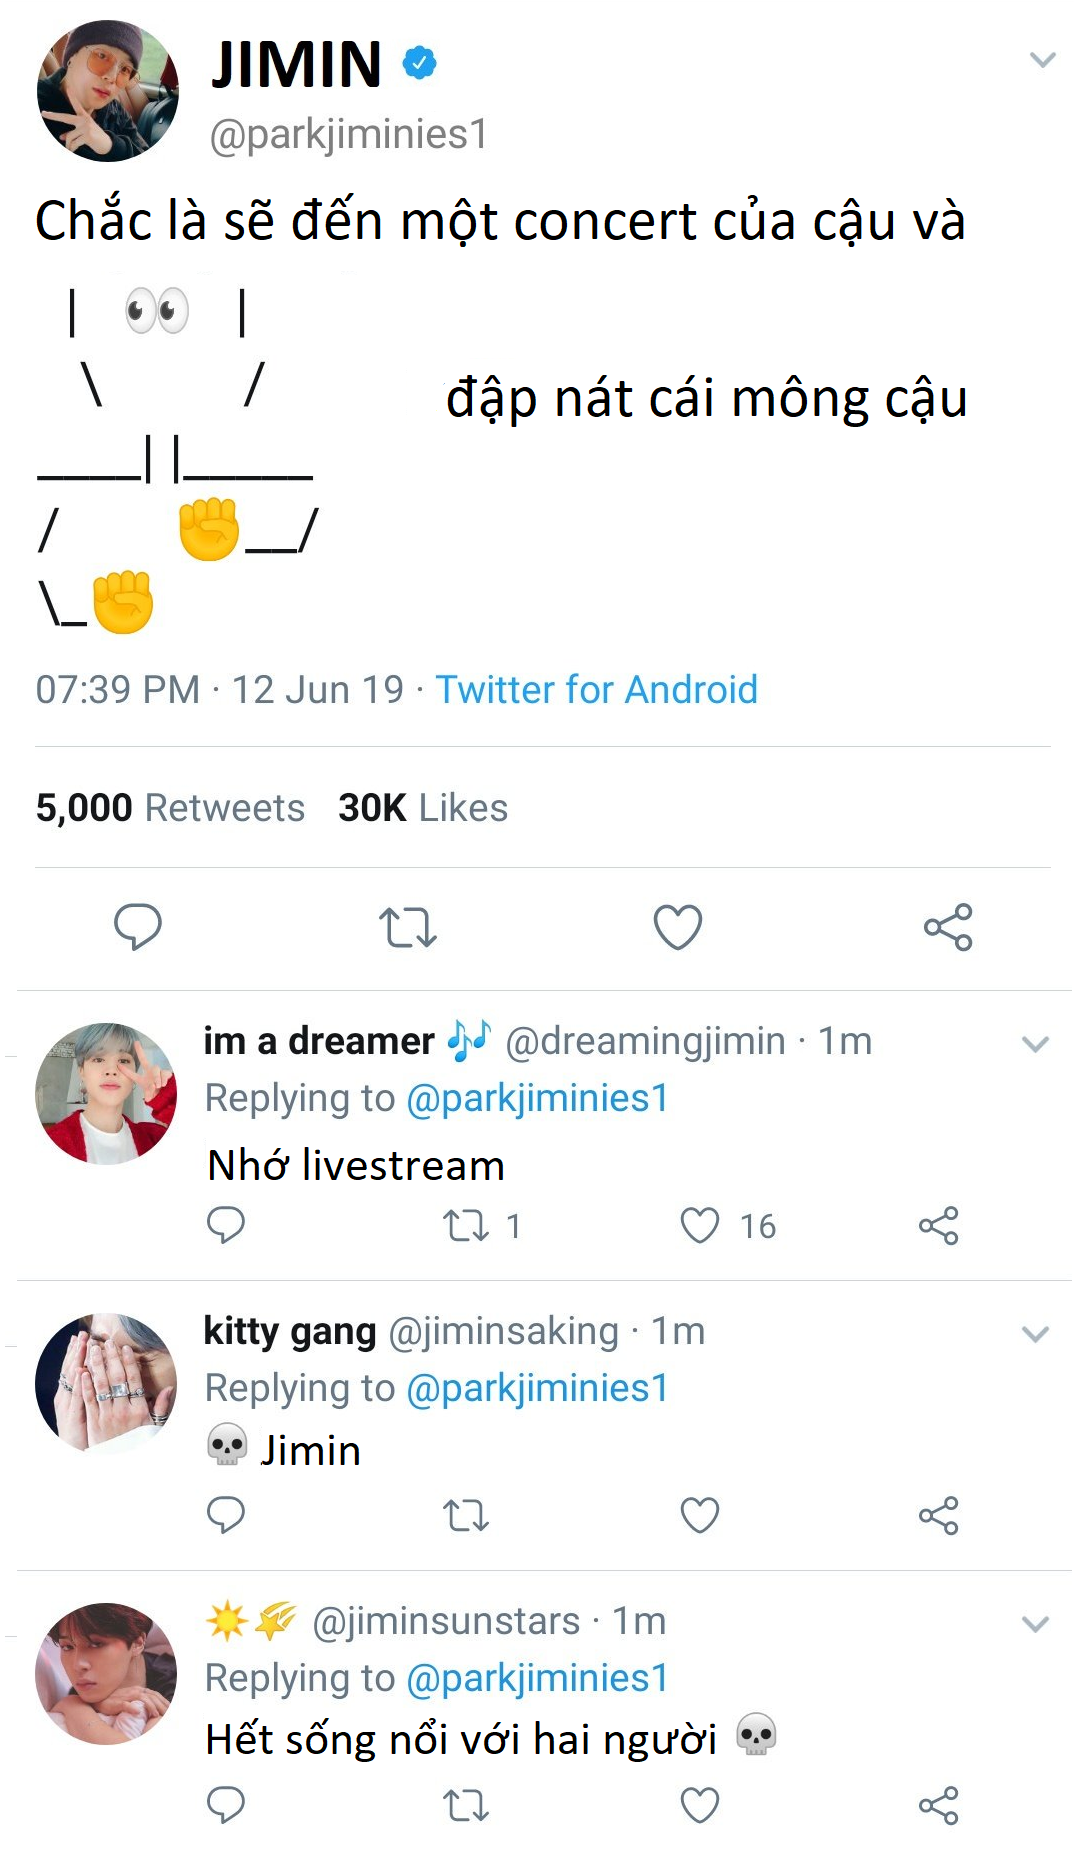The height and width of the screenshot is (1854, 1080).
Task: Retweet the 'Nhớ livestream' reply
Action: [x=466, y=1225]
